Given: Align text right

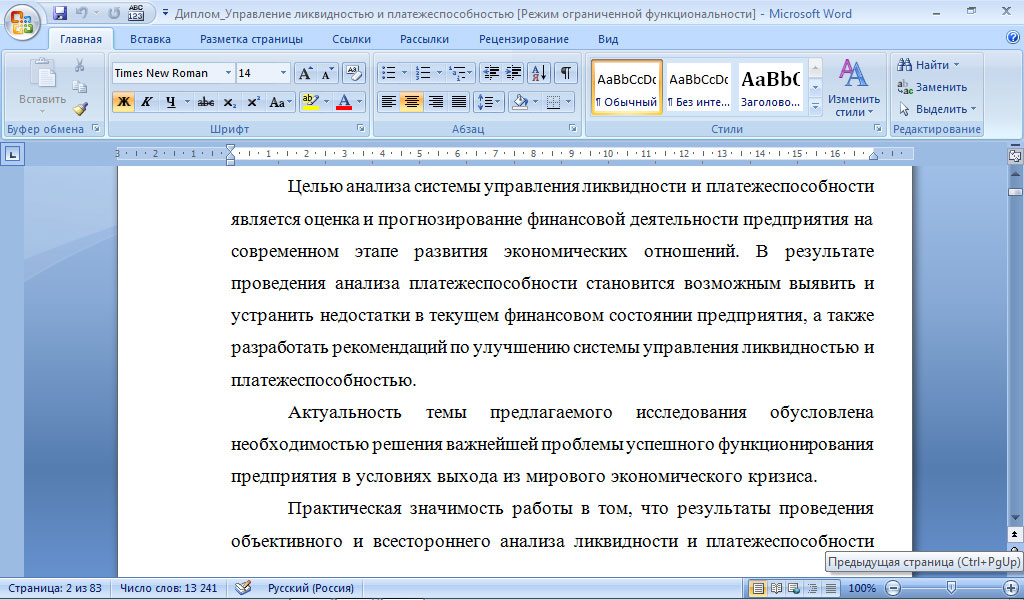Looking at the screenshot, I should pos(436,102).
